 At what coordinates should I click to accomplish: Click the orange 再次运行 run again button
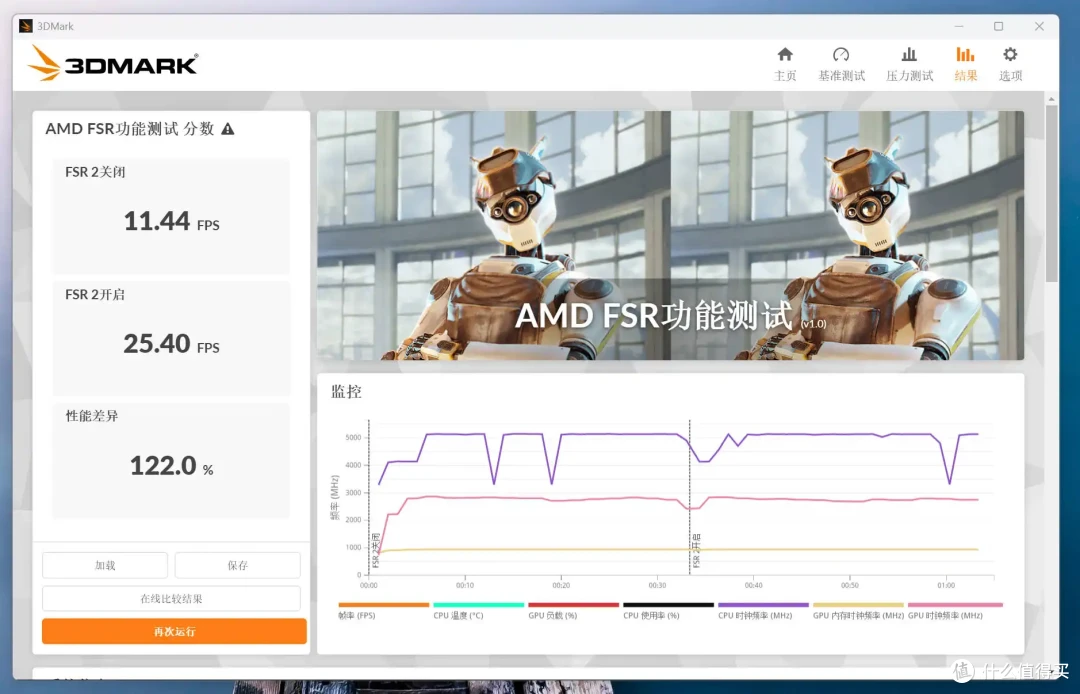pos(174,631)
